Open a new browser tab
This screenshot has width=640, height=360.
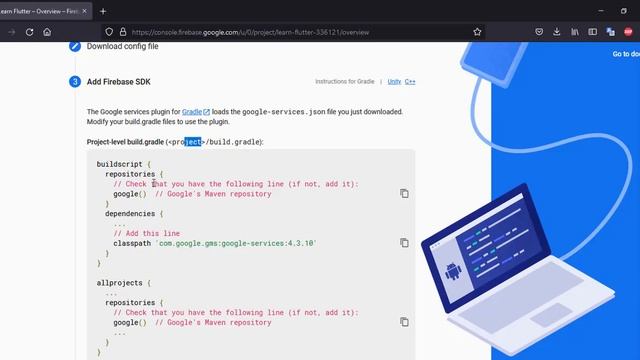(x=103, y=11)
